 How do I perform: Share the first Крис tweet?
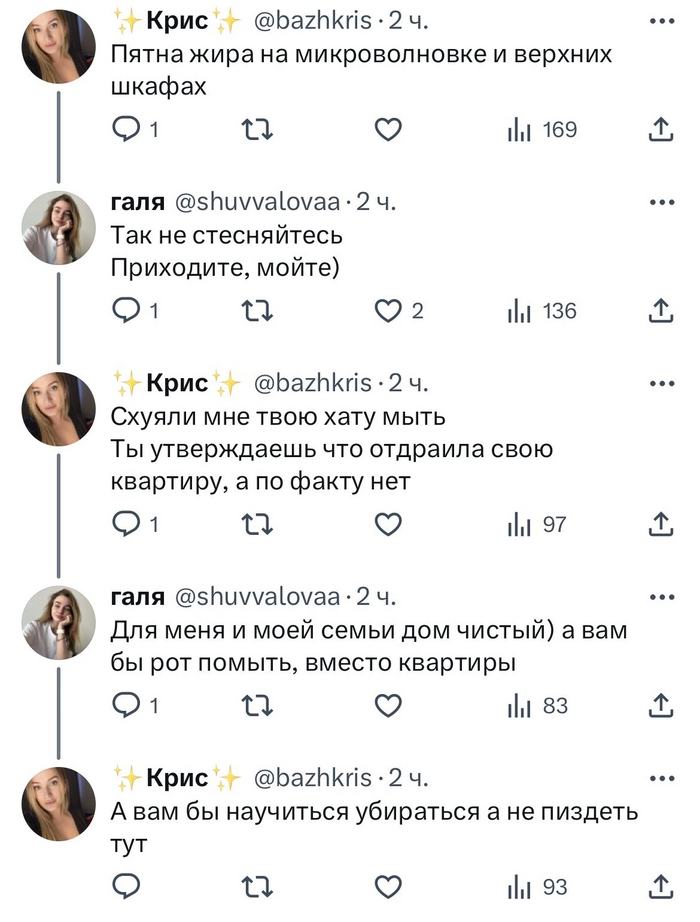point(660,130)
